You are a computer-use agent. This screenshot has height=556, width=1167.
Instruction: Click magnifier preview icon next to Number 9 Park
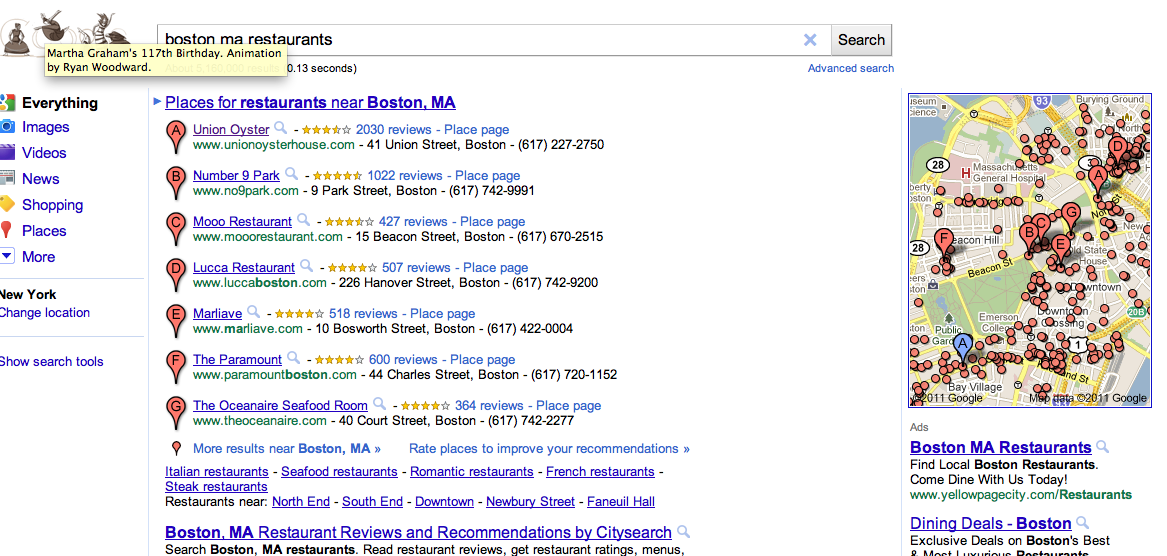293,174
